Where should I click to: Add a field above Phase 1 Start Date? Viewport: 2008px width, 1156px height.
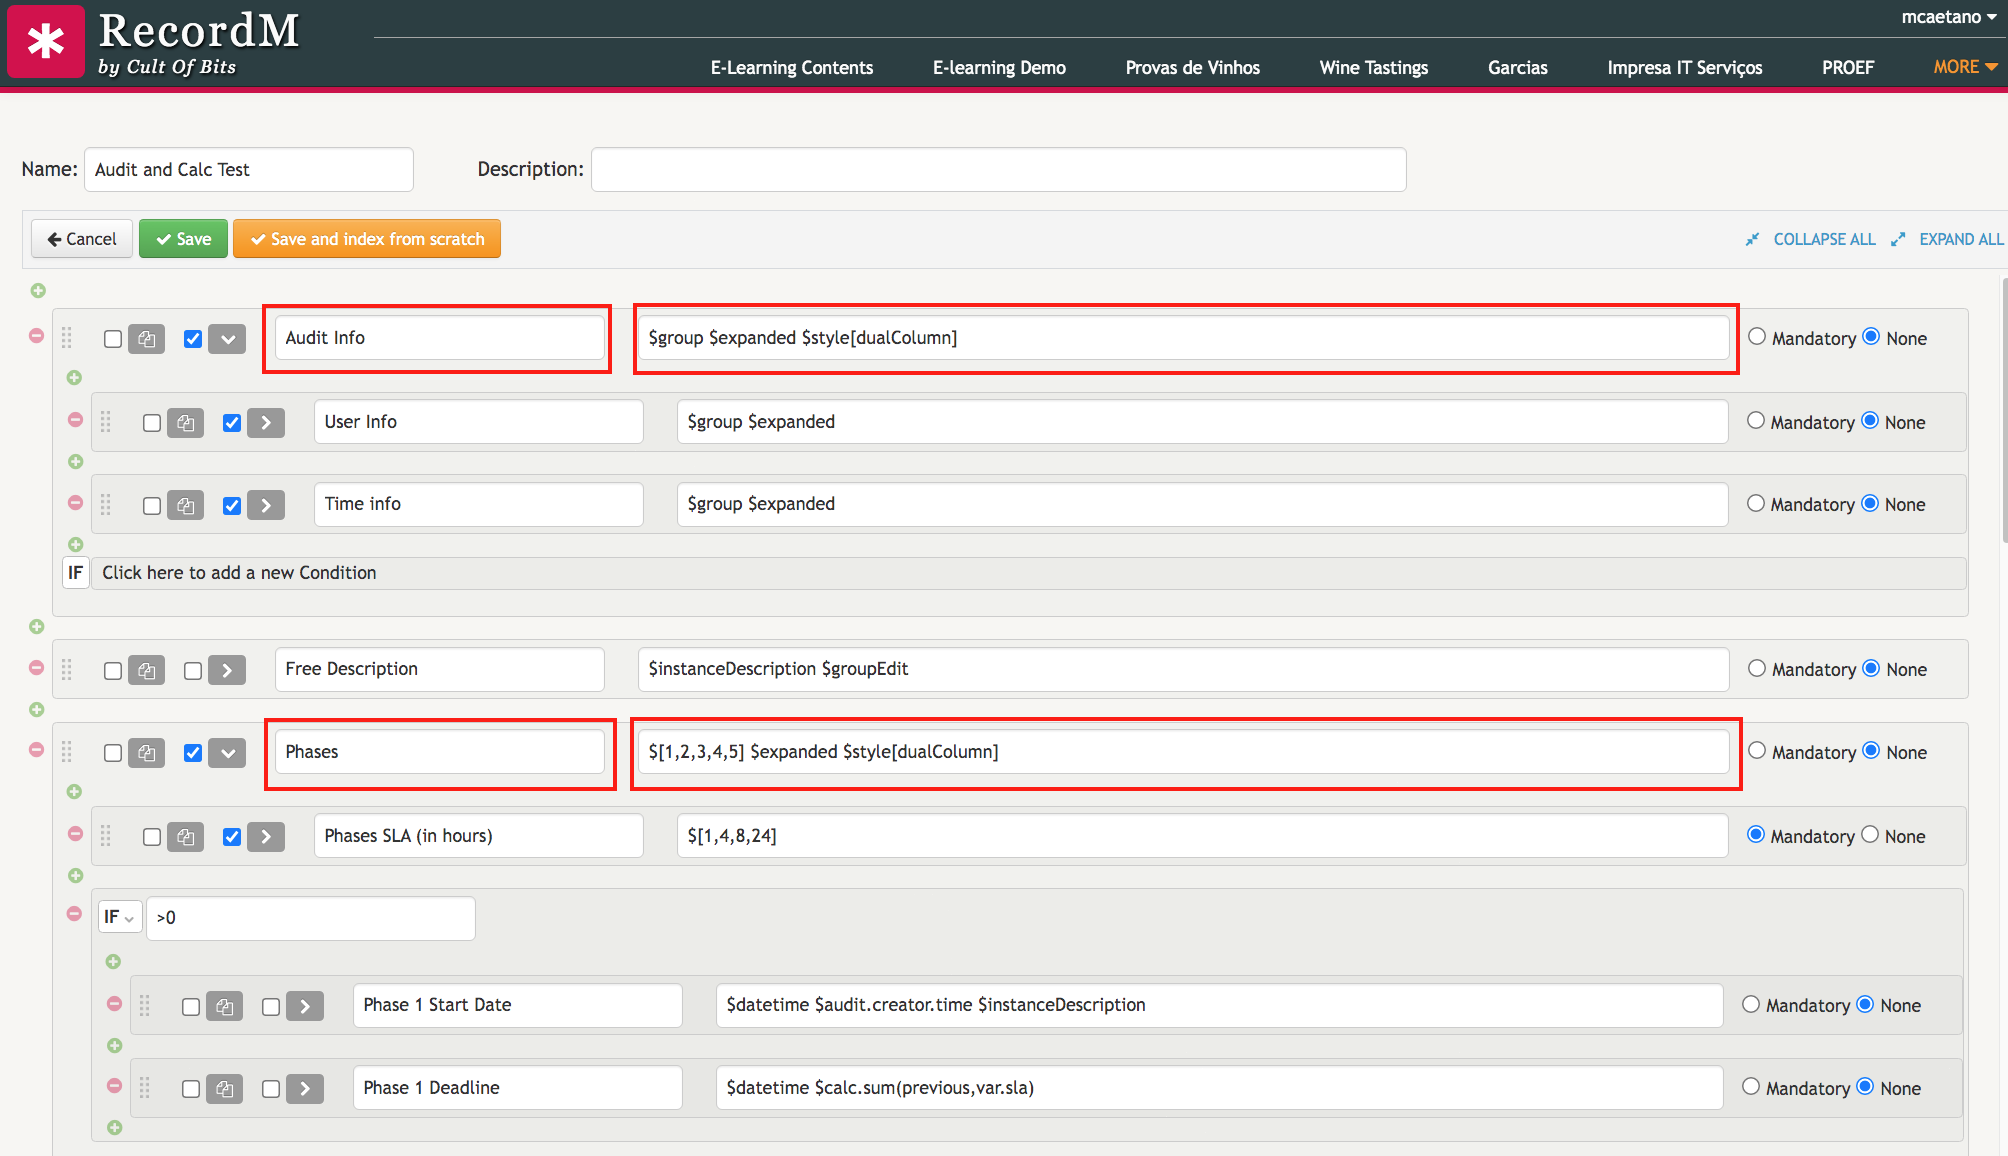tap(113, 961)
